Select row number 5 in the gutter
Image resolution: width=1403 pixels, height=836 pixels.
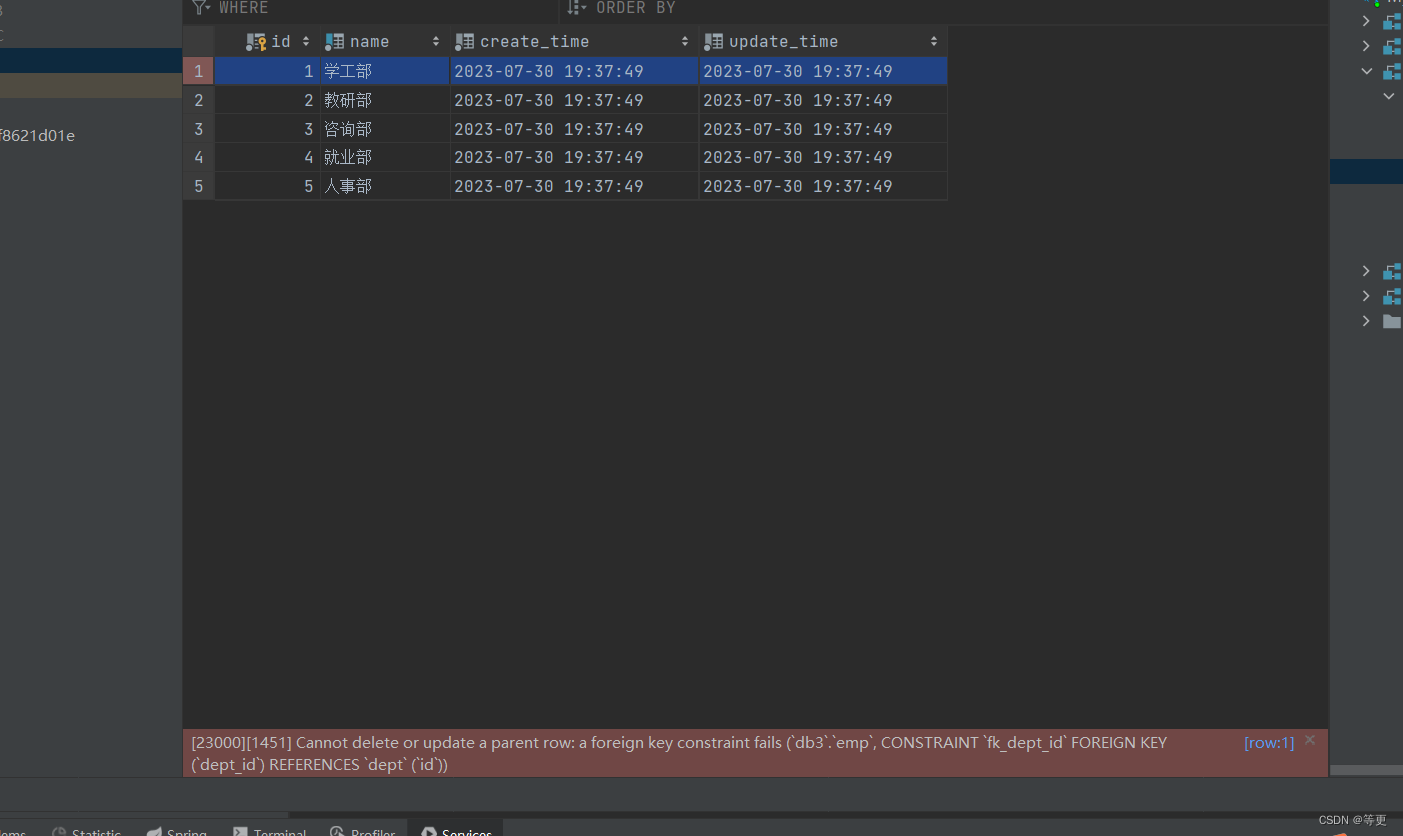pos(199,186)
